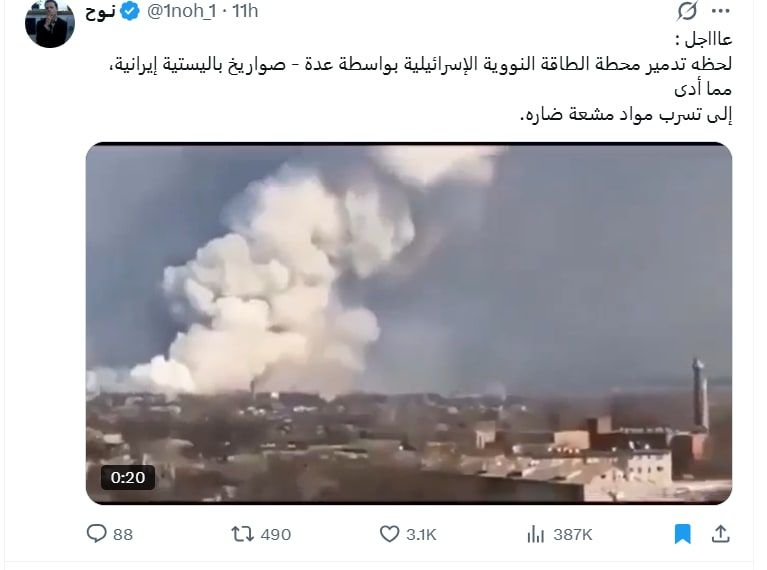Like the tweet with the heart icon

click(389, 534)
